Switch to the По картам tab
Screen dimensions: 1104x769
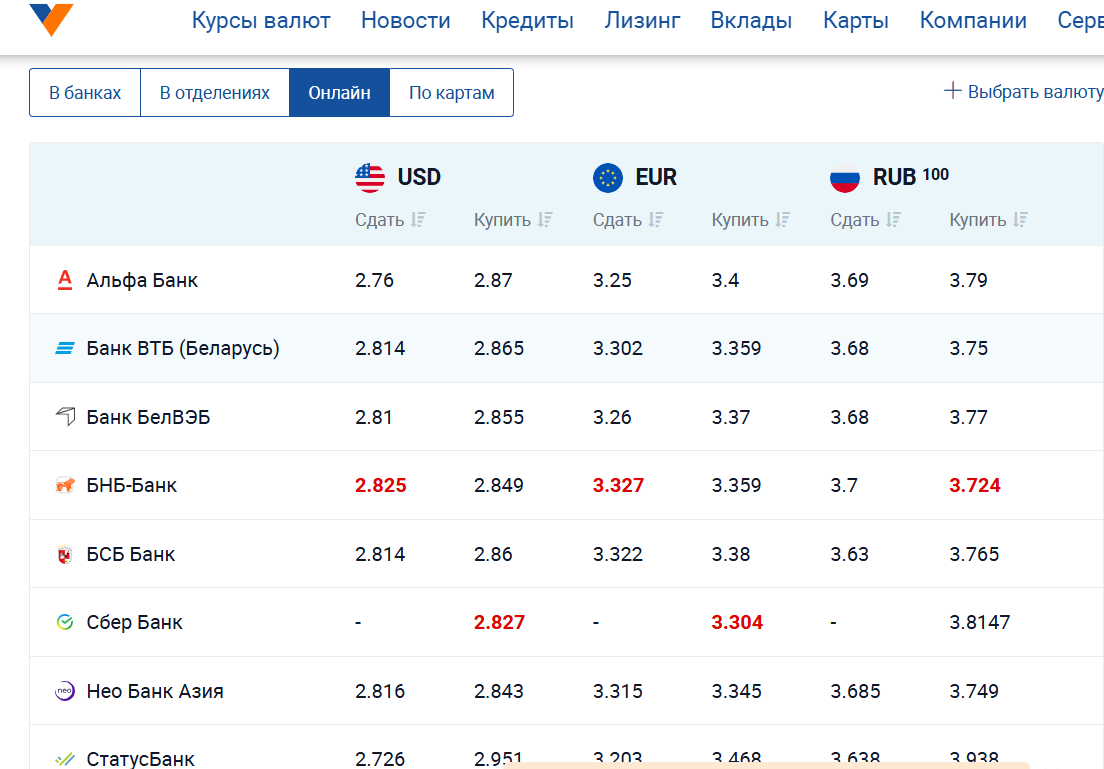tap(451, 93)
